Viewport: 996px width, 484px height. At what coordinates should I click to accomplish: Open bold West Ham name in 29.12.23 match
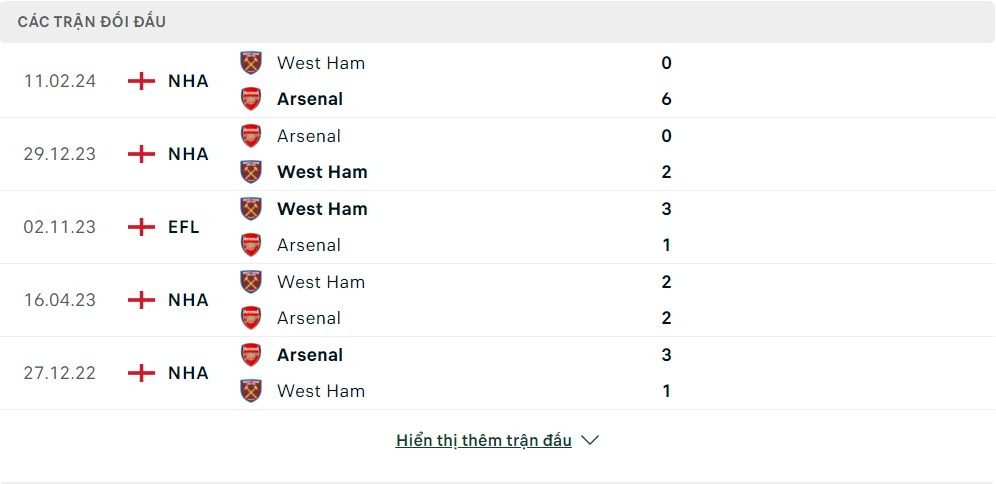tap(322, 172)
